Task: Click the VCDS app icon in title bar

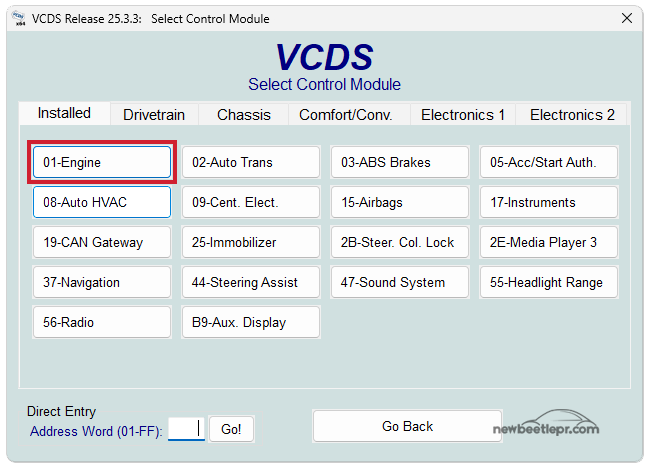Action: [17, 18]
